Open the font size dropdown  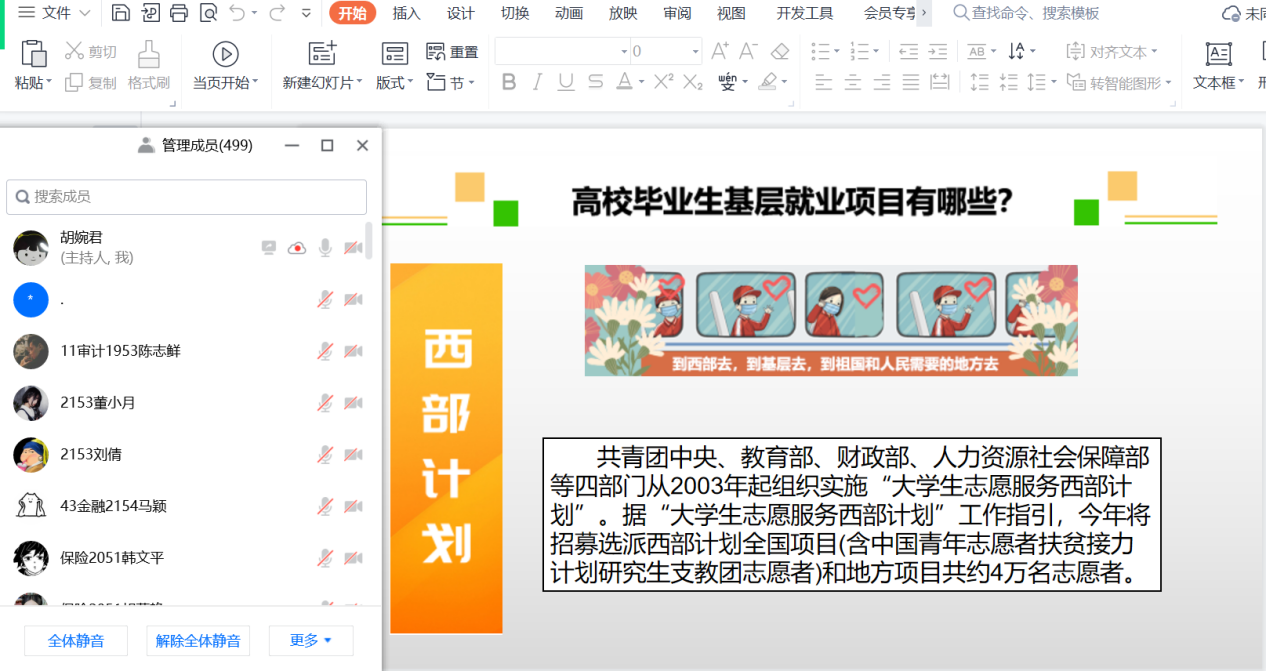pyautogui.click(x=695, y=51)
